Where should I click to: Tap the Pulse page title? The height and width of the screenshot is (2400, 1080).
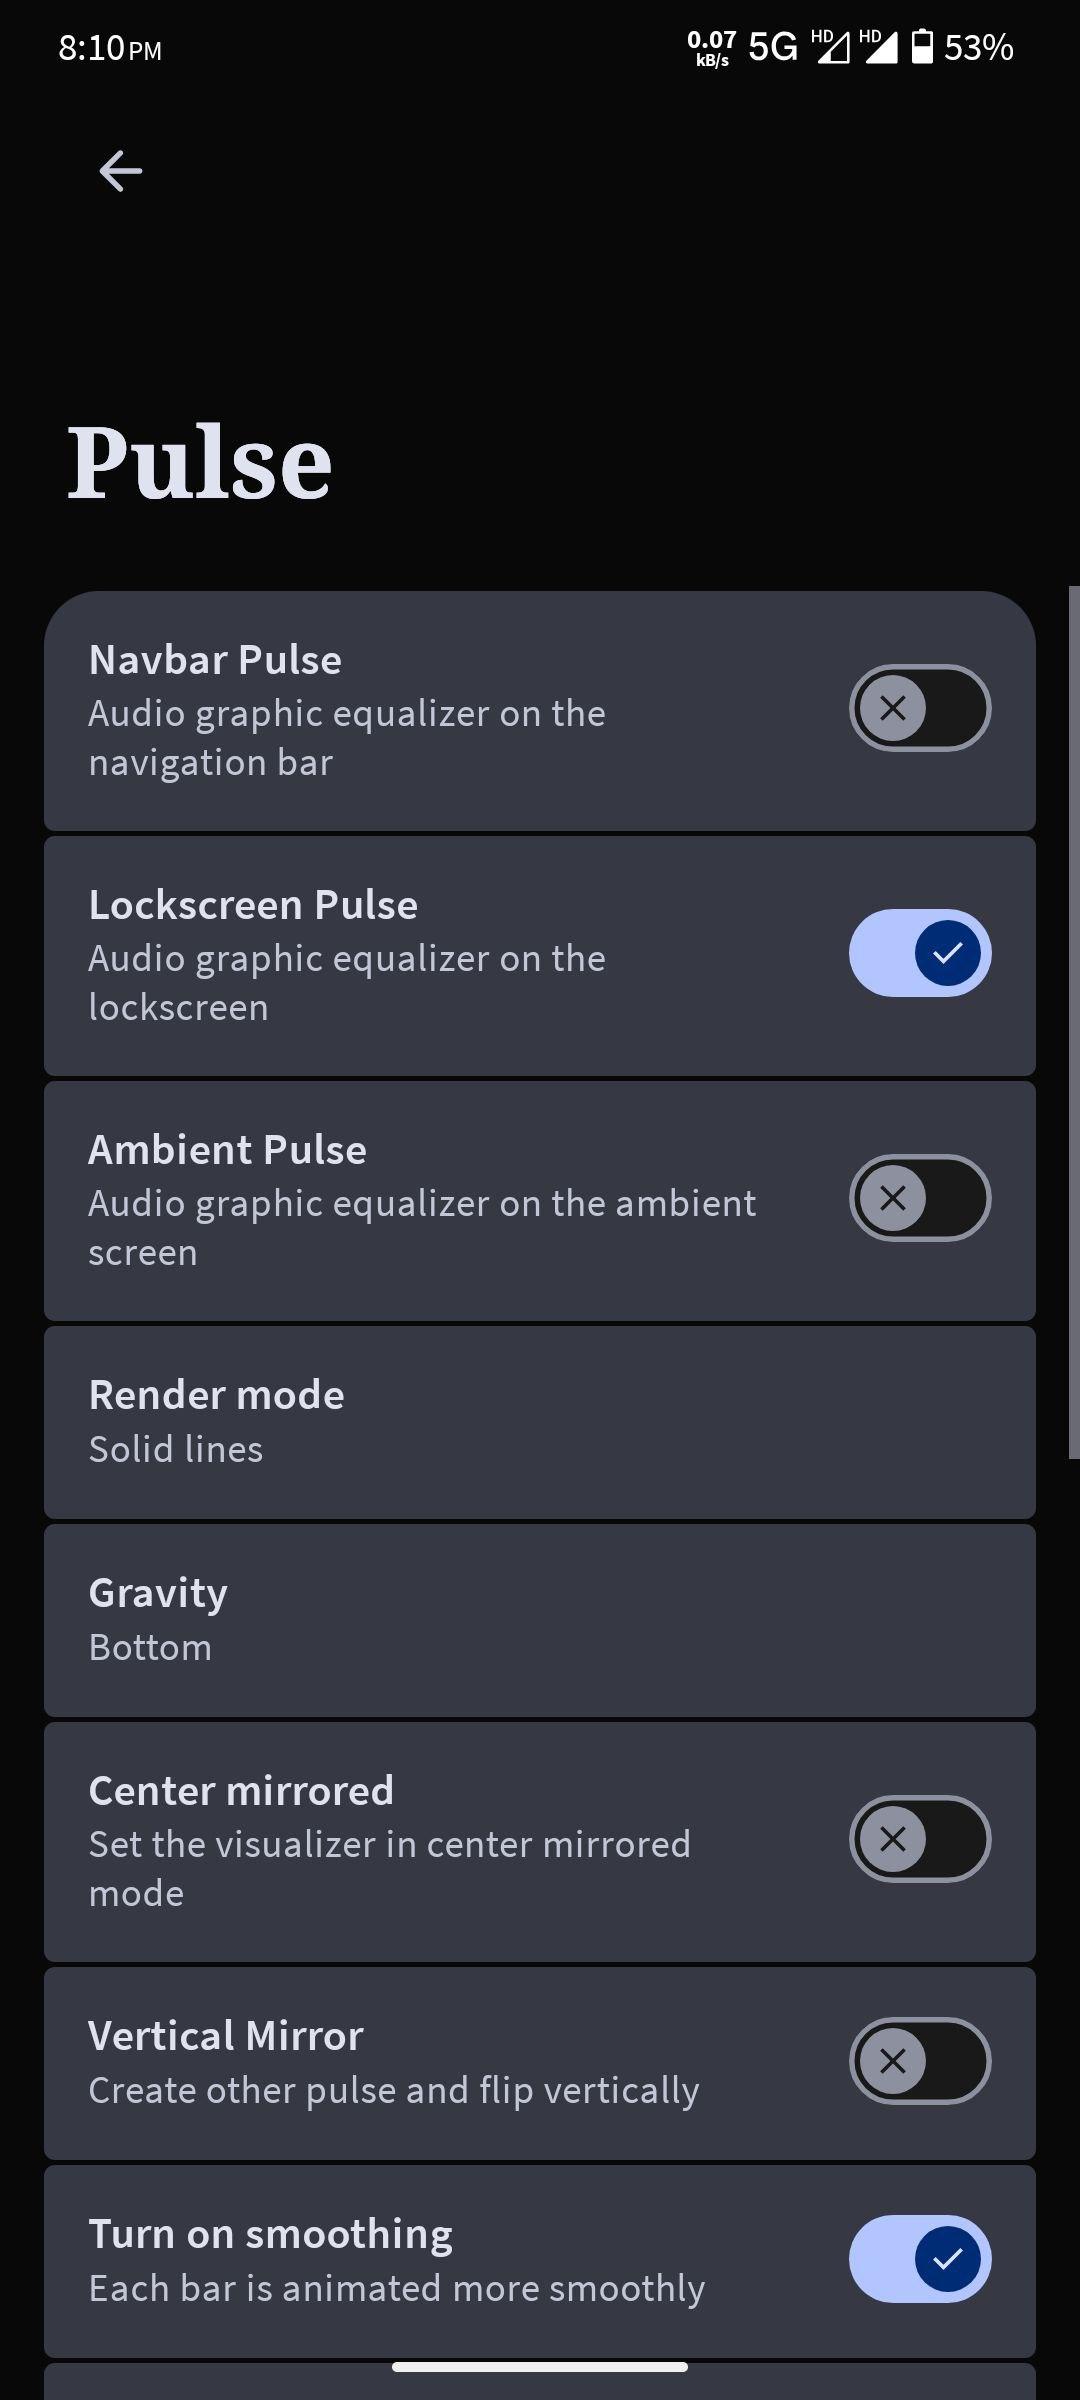(199, 463)
